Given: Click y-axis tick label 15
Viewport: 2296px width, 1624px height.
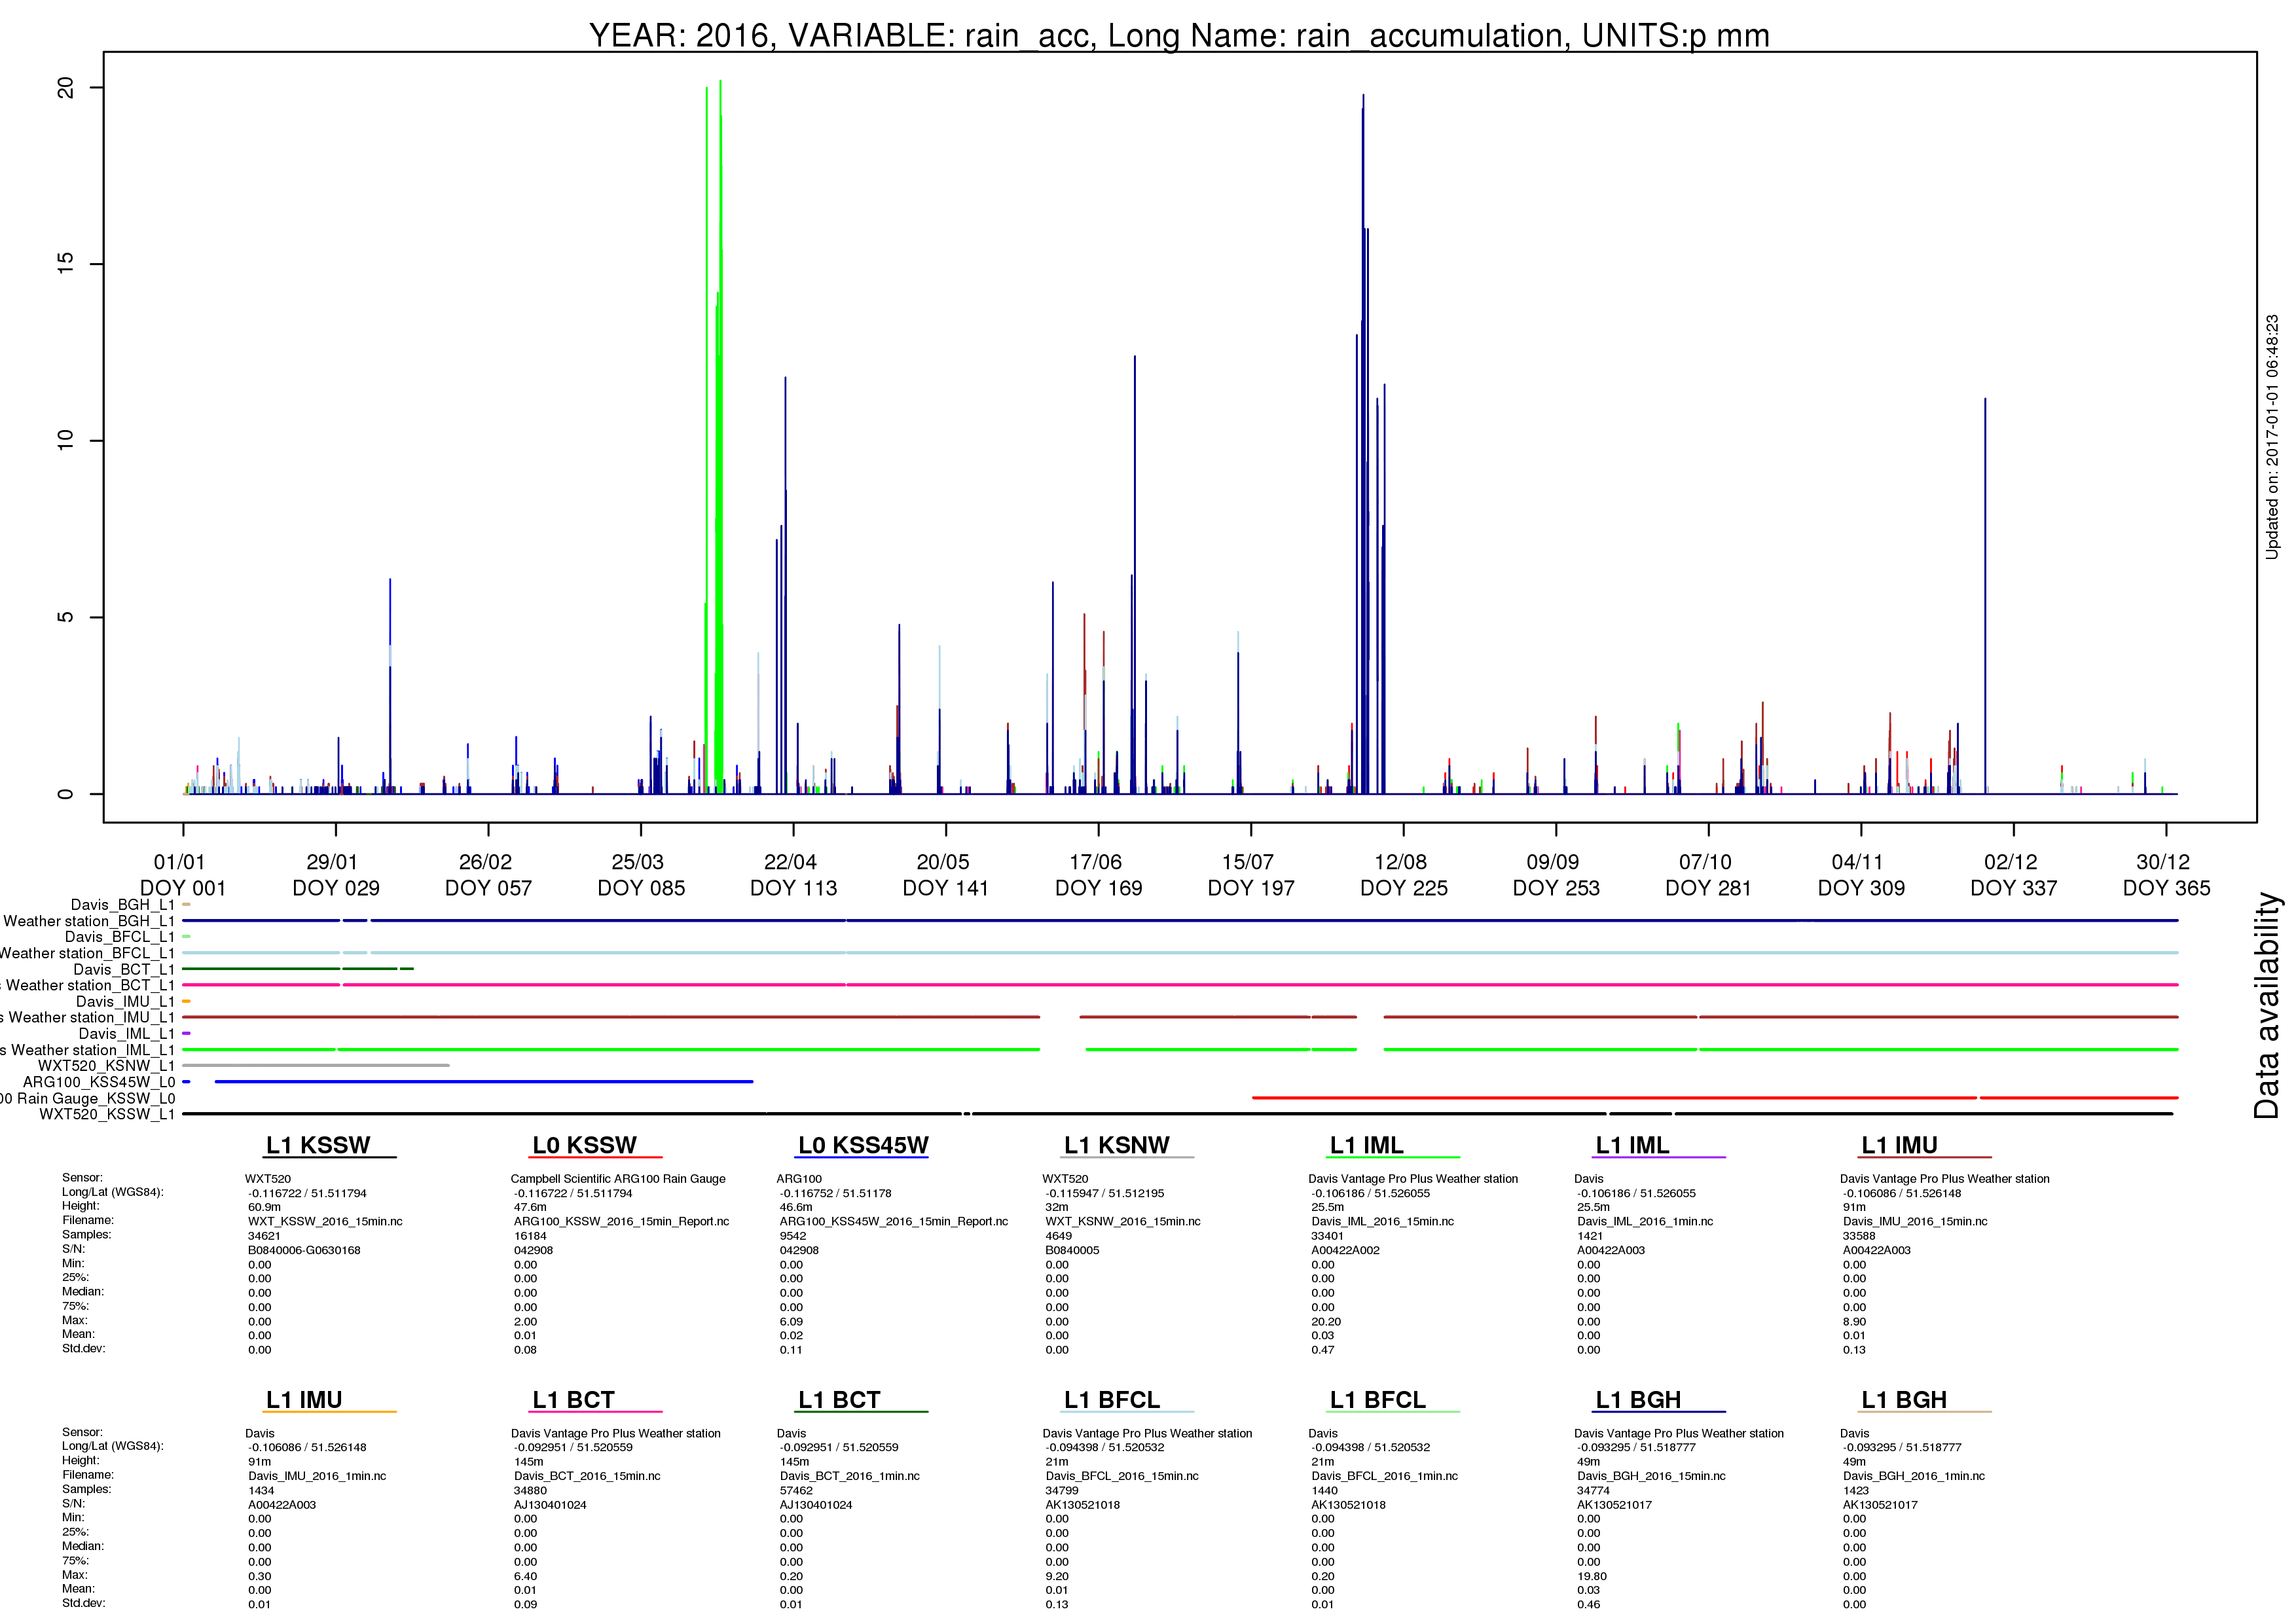Looking at the screenshot, I should pyautogui.click(x=66, y=264).
